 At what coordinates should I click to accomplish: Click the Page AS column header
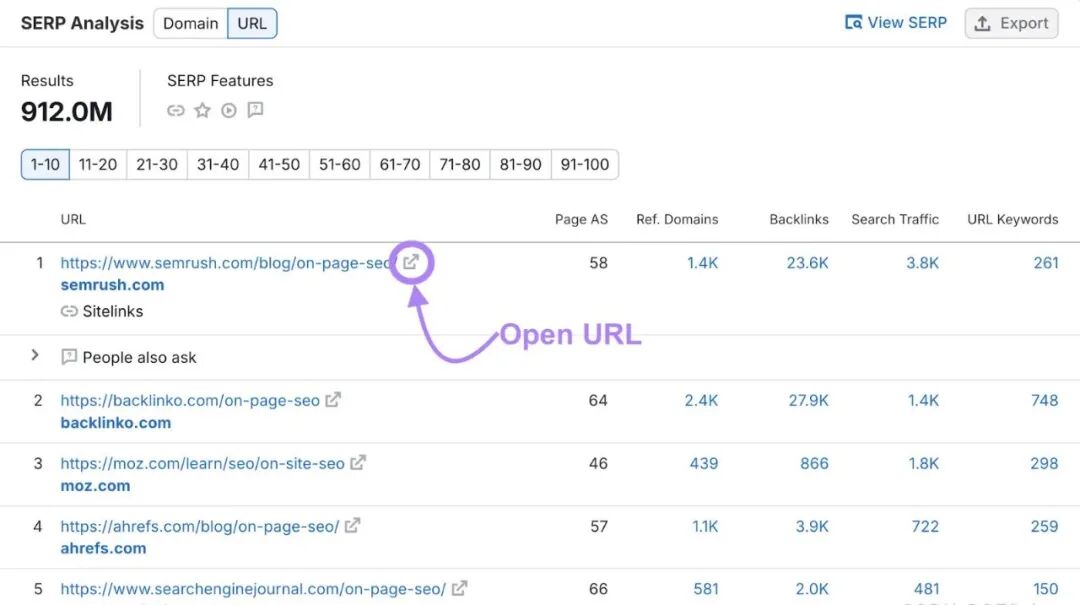click(x=581, y=219)
